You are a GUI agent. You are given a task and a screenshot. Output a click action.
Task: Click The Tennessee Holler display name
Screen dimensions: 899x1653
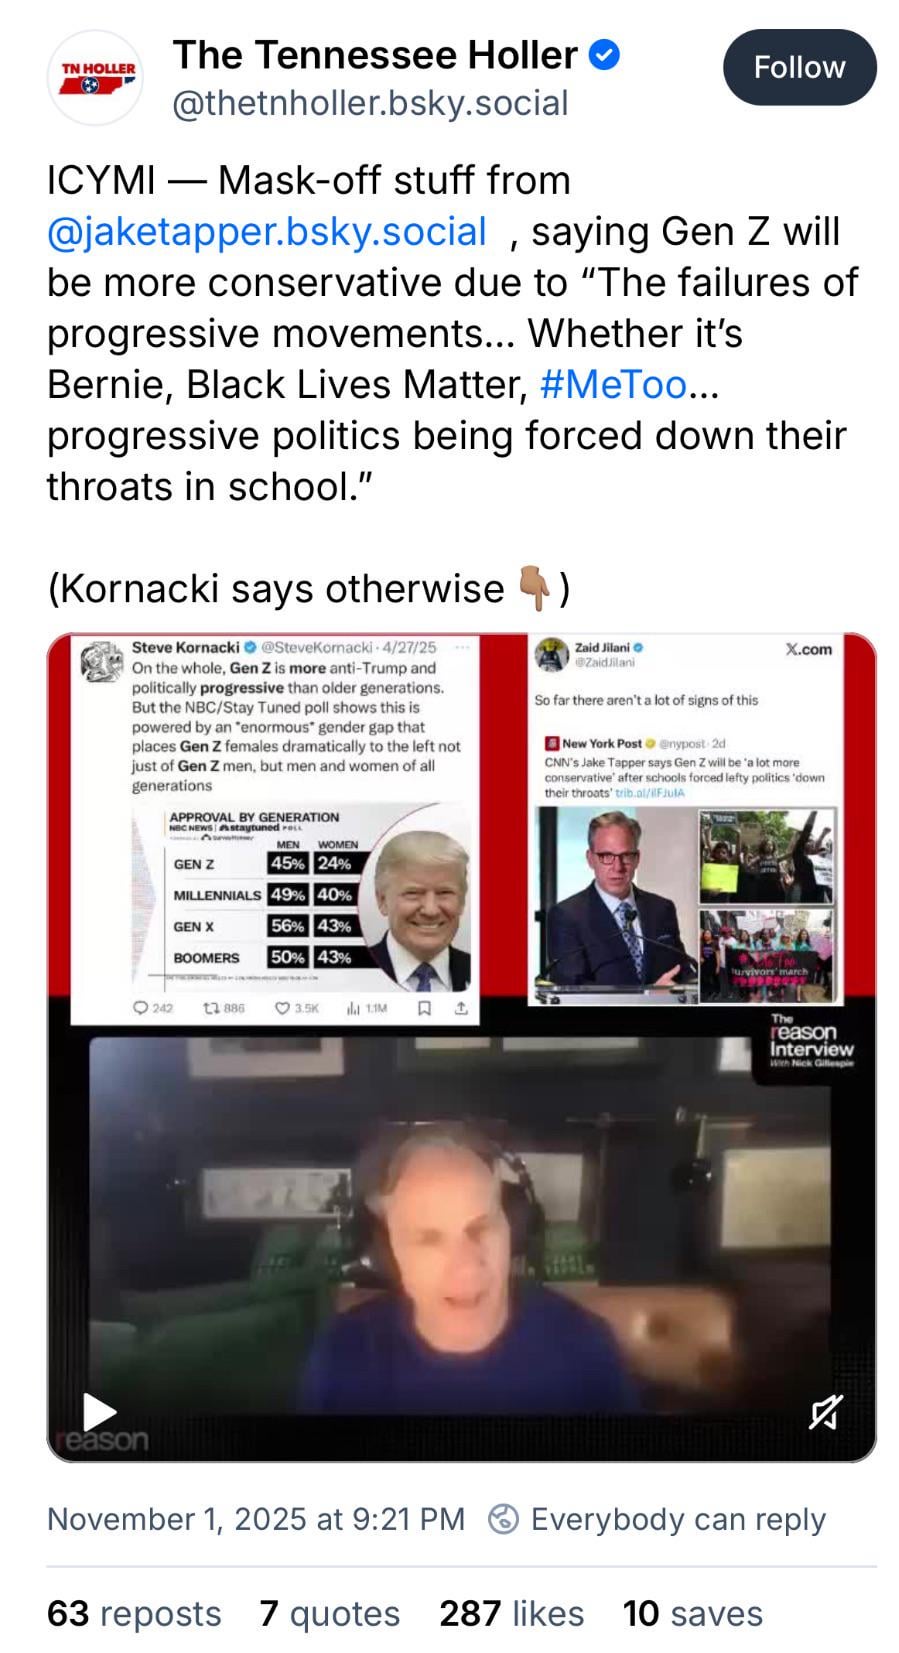coord(375,55)
